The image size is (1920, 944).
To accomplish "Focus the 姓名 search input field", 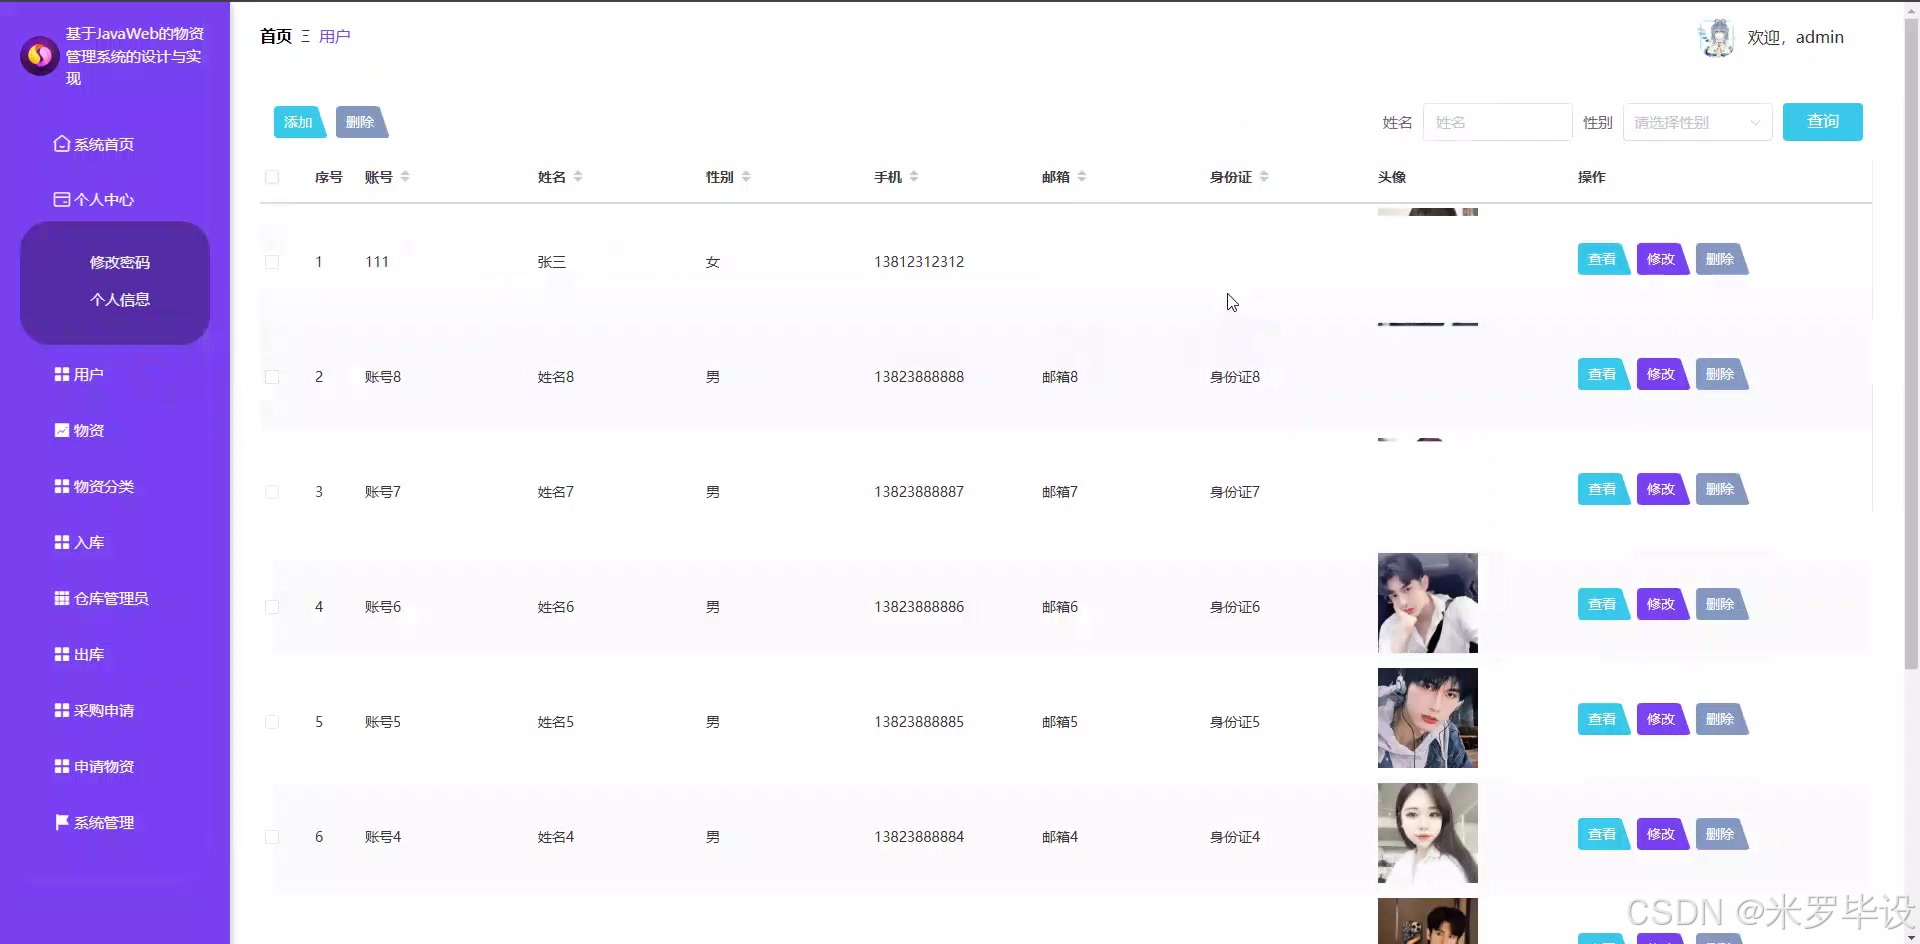I will (x=1497, y=122).
